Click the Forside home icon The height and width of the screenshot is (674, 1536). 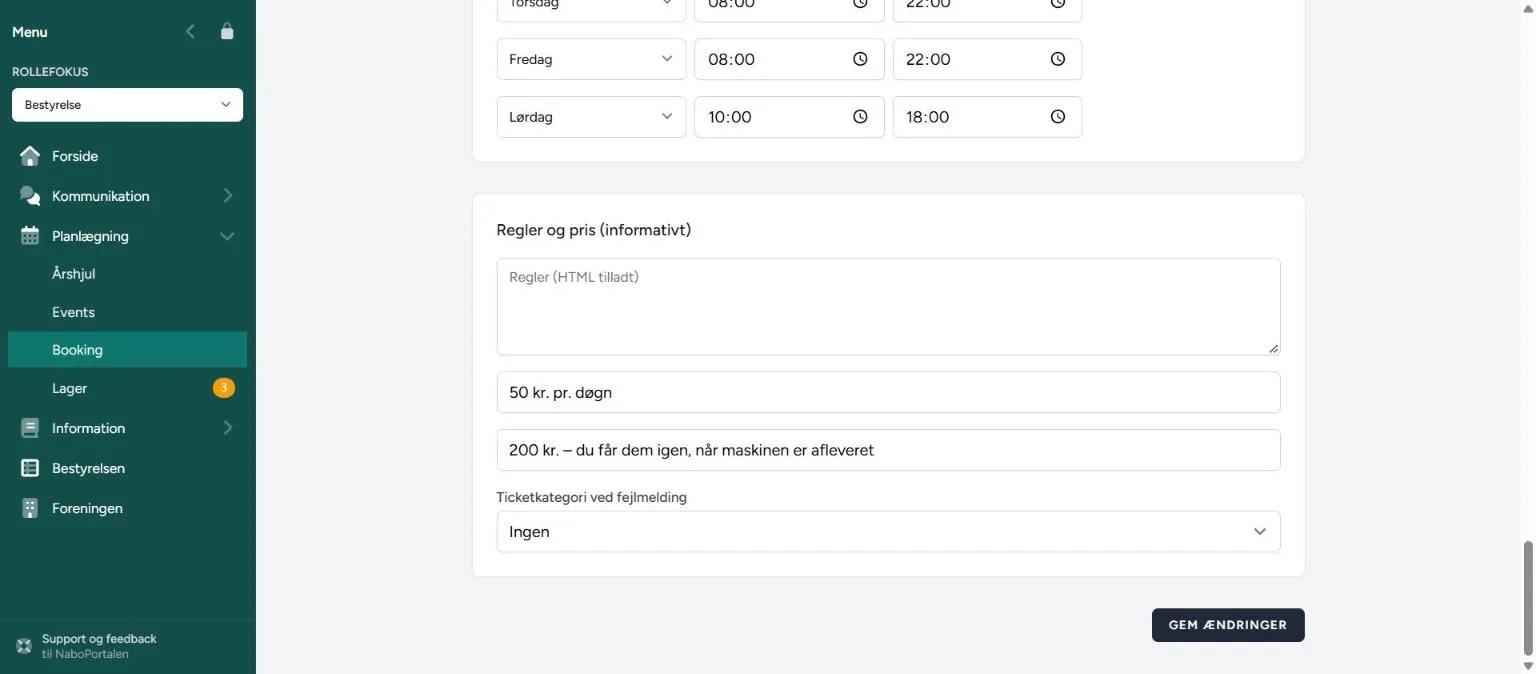pos(30,156)
